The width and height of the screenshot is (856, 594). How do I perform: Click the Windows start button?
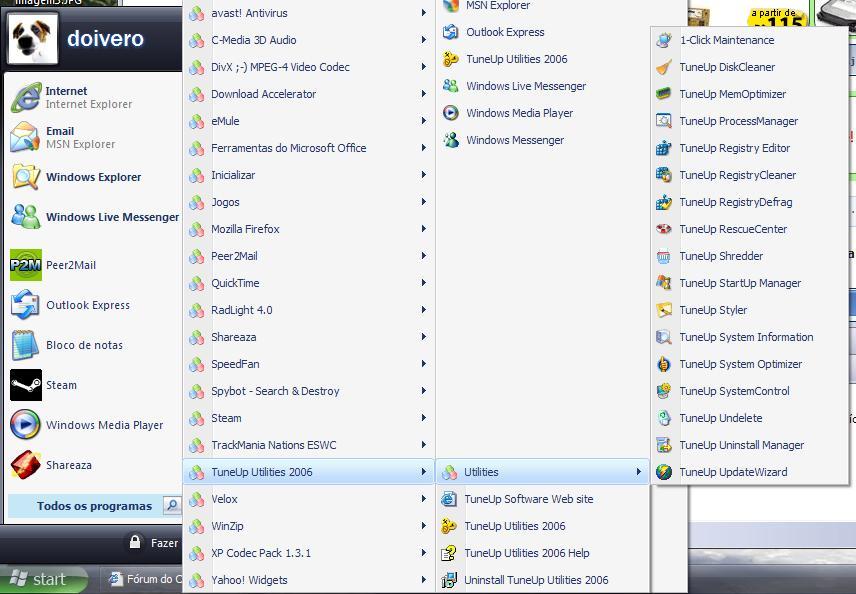click(x=44, y=579)
